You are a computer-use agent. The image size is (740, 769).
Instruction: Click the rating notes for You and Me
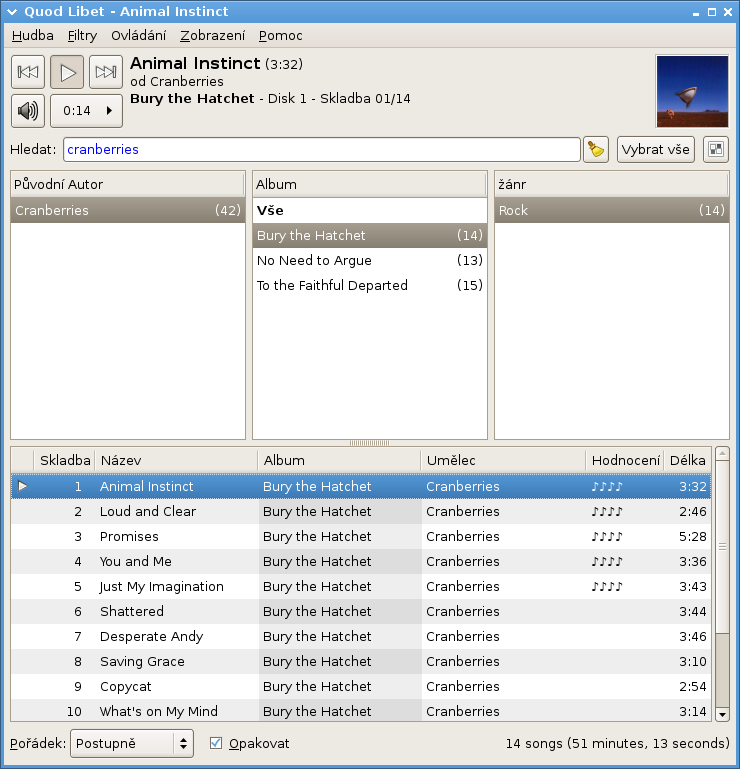tap(607, 562)
